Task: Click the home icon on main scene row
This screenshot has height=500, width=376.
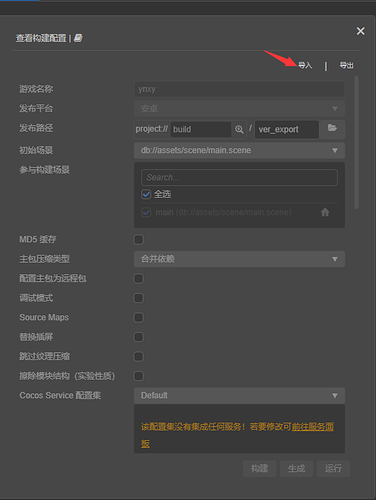Action: pos(325,212)
